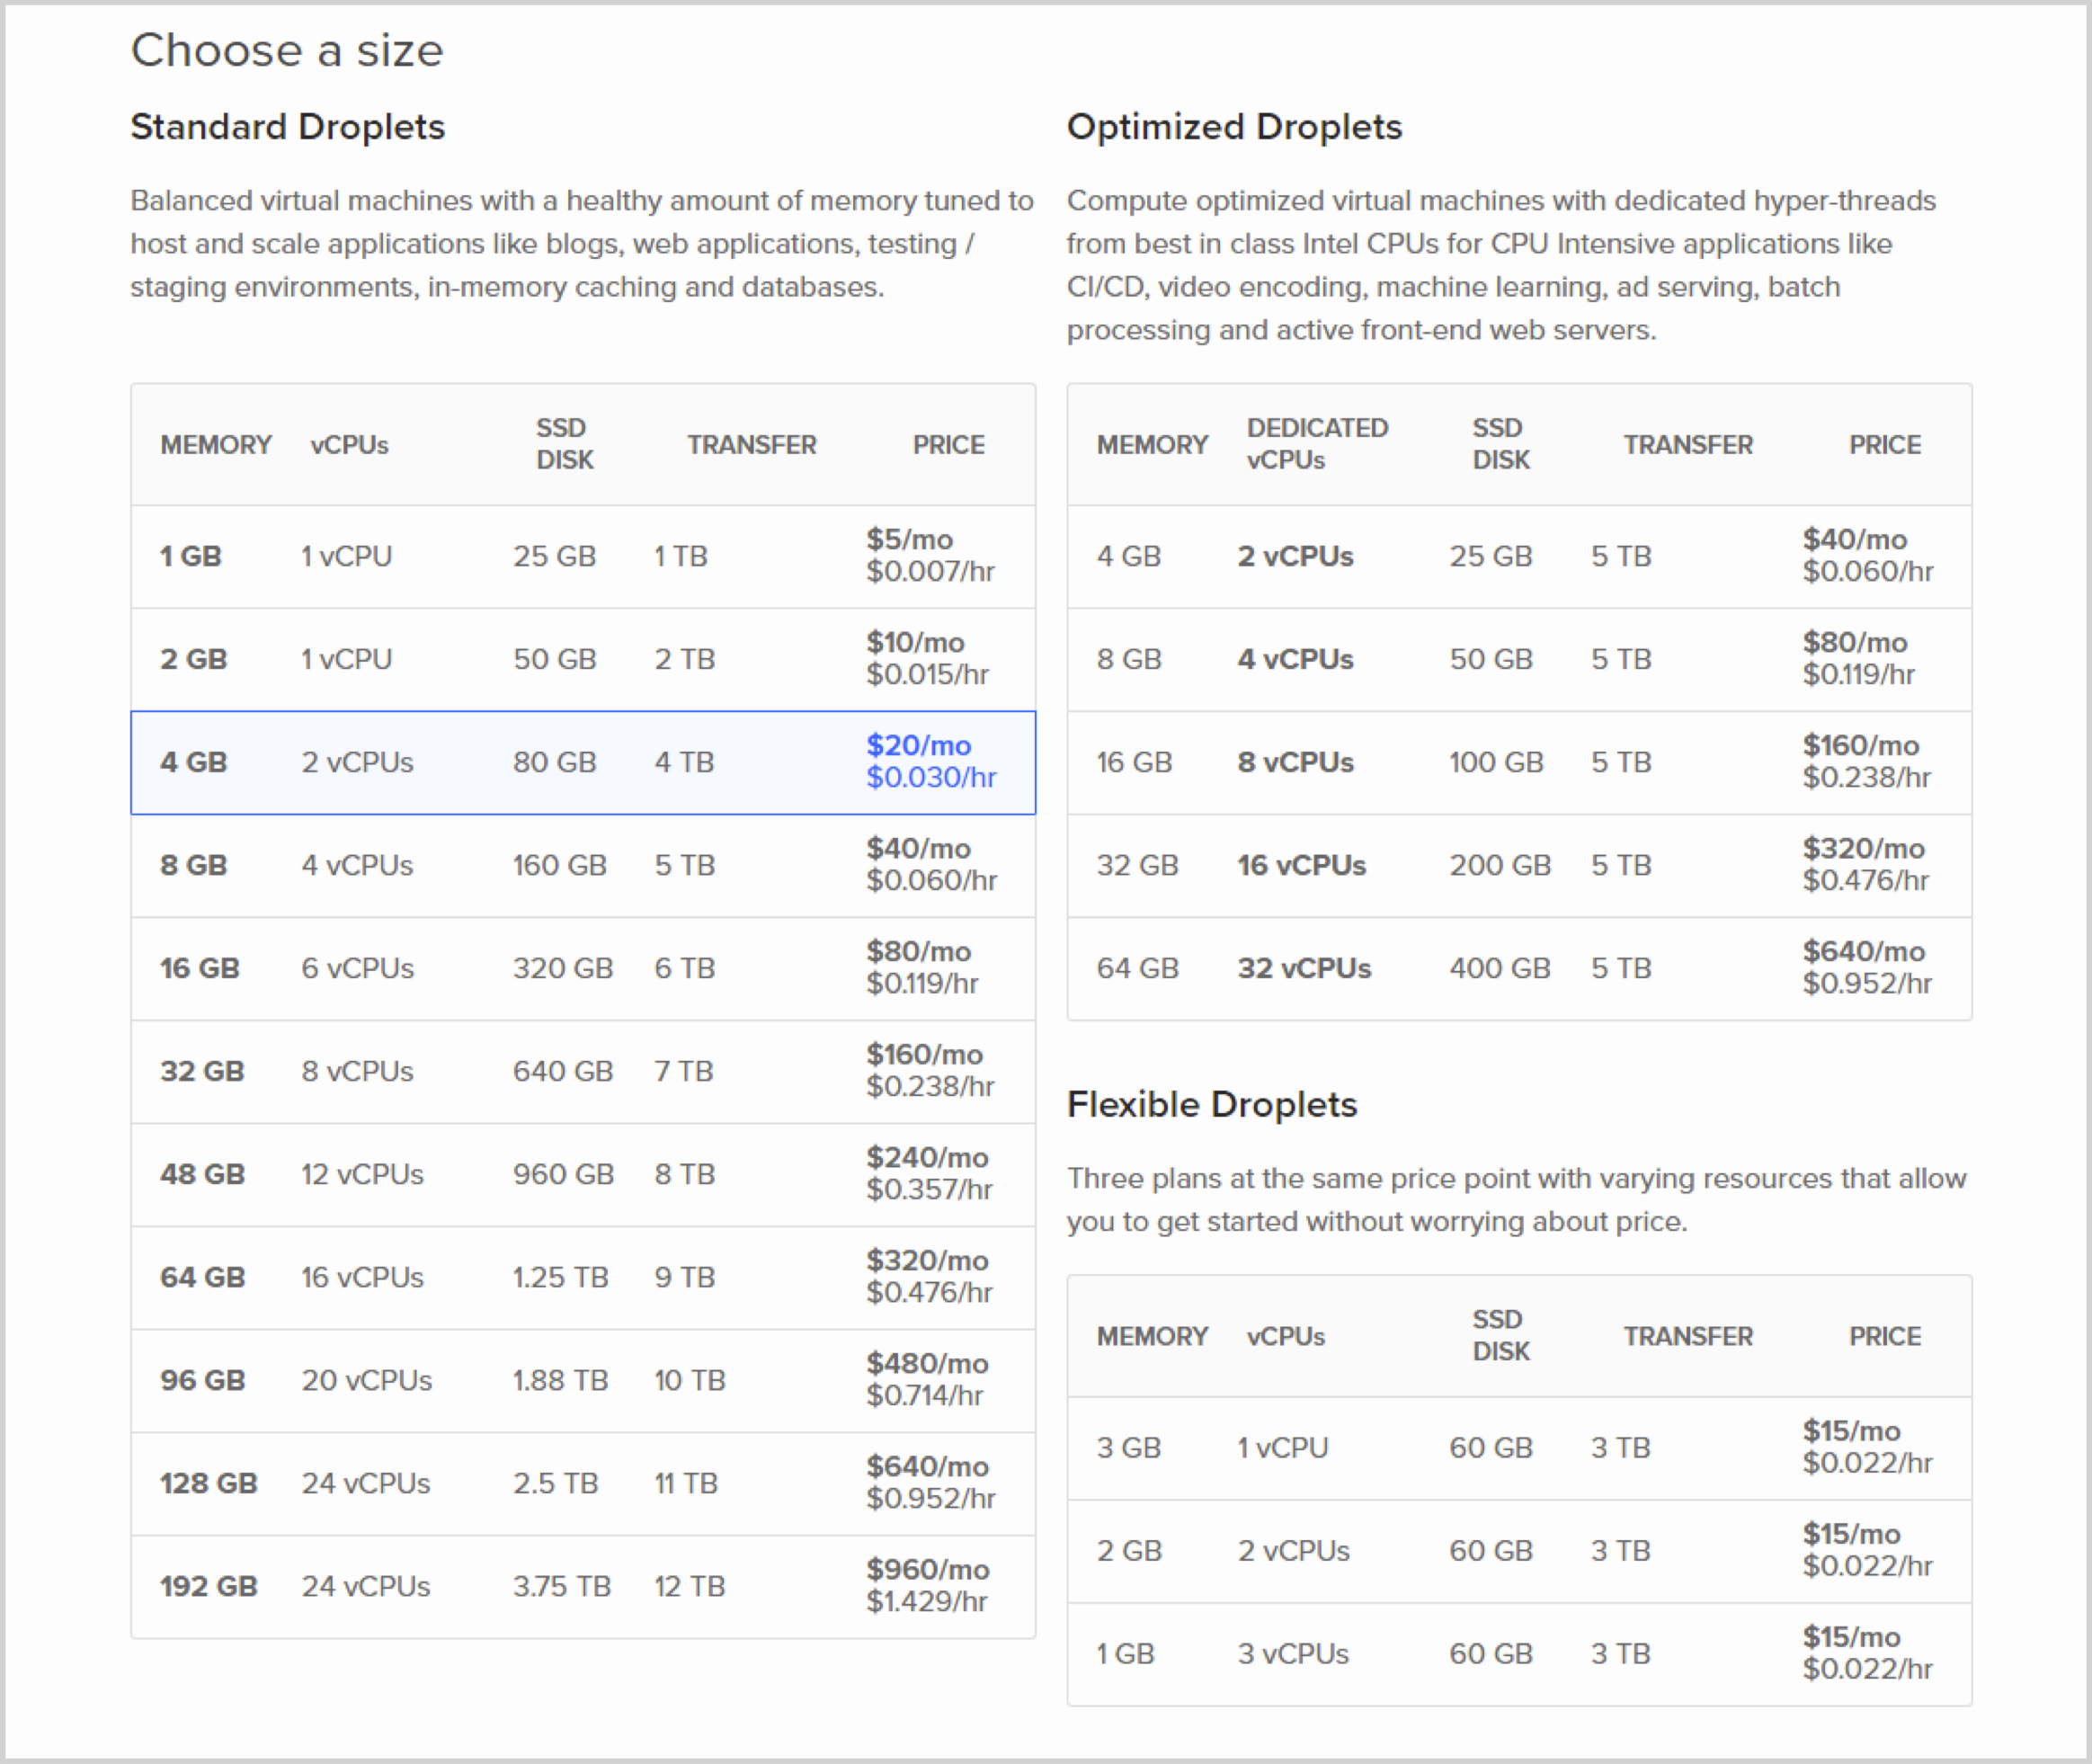
Task: Click SSD DISK header in Standard table
Action: [564, 444]
